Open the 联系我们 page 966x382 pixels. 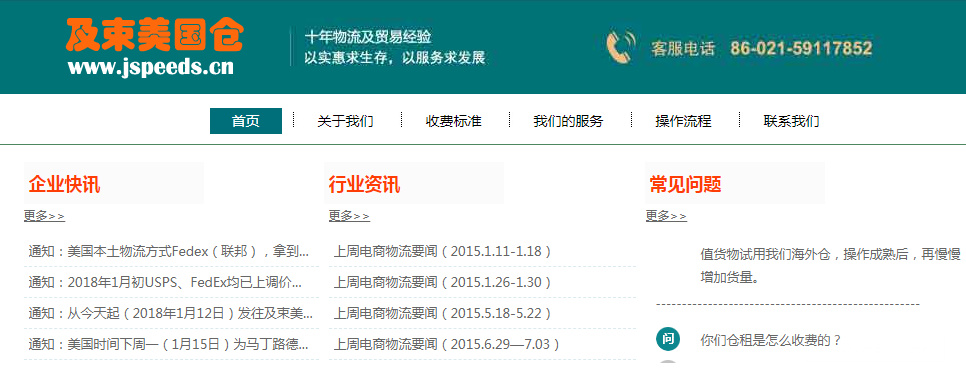point(792,121)
